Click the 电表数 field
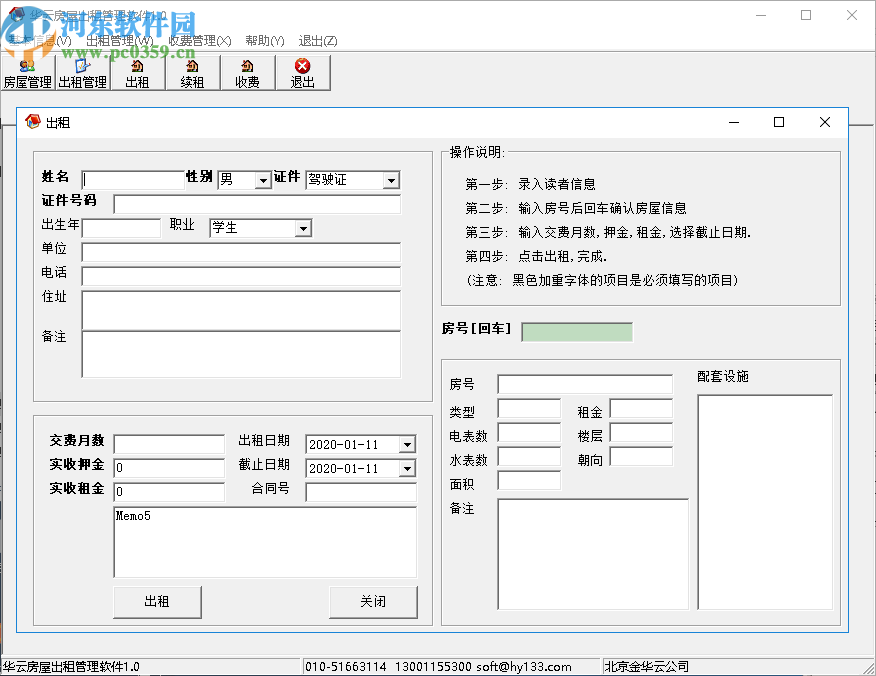This screenshot has height=676, width=876. click(x=529, y=432)
